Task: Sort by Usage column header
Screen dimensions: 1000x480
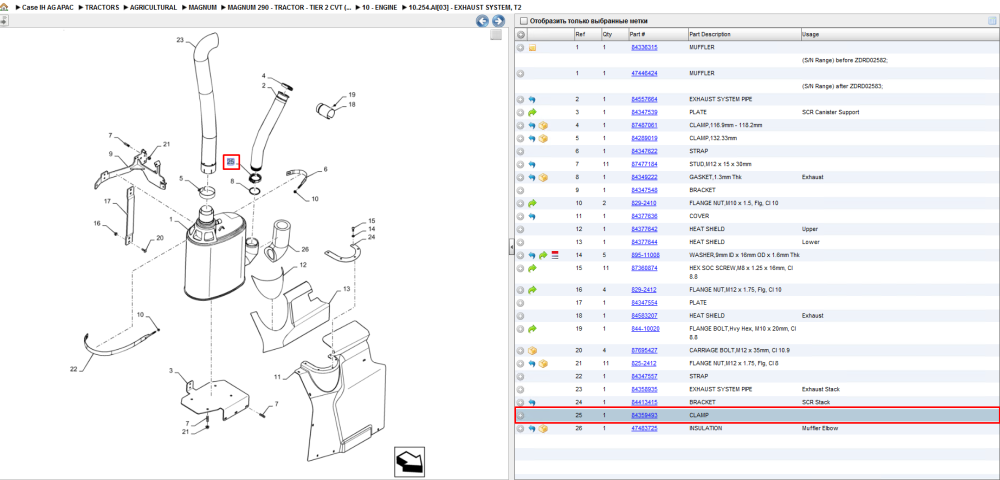Action: [x=899, y=34]
